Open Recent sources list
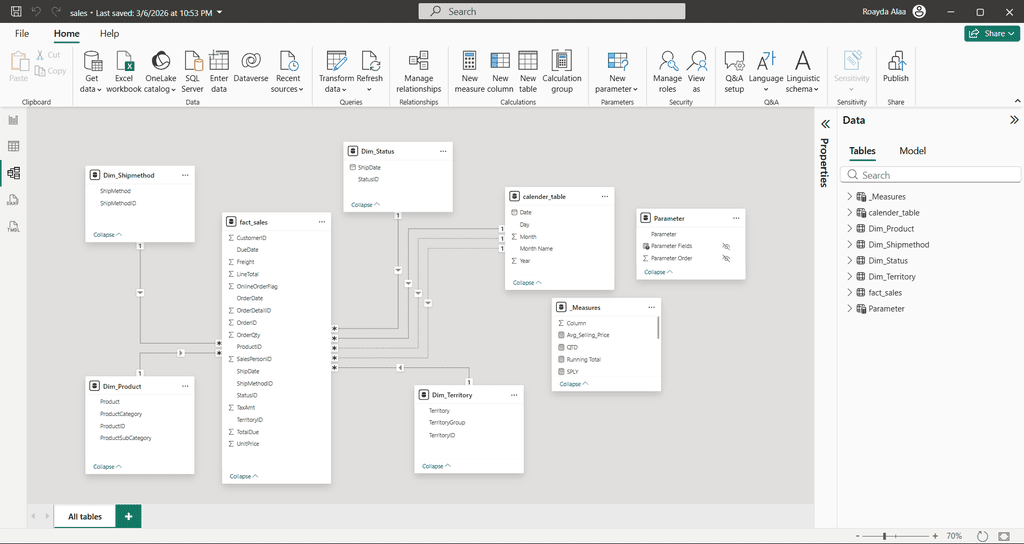1024x544 pixels. point(287,72)
